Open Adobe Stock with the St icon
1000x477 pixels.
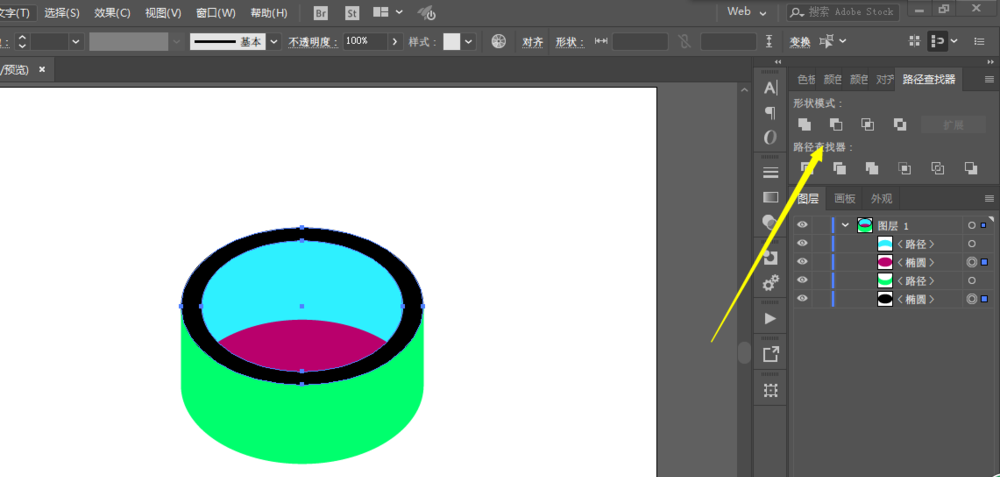[x=352, y=13]
